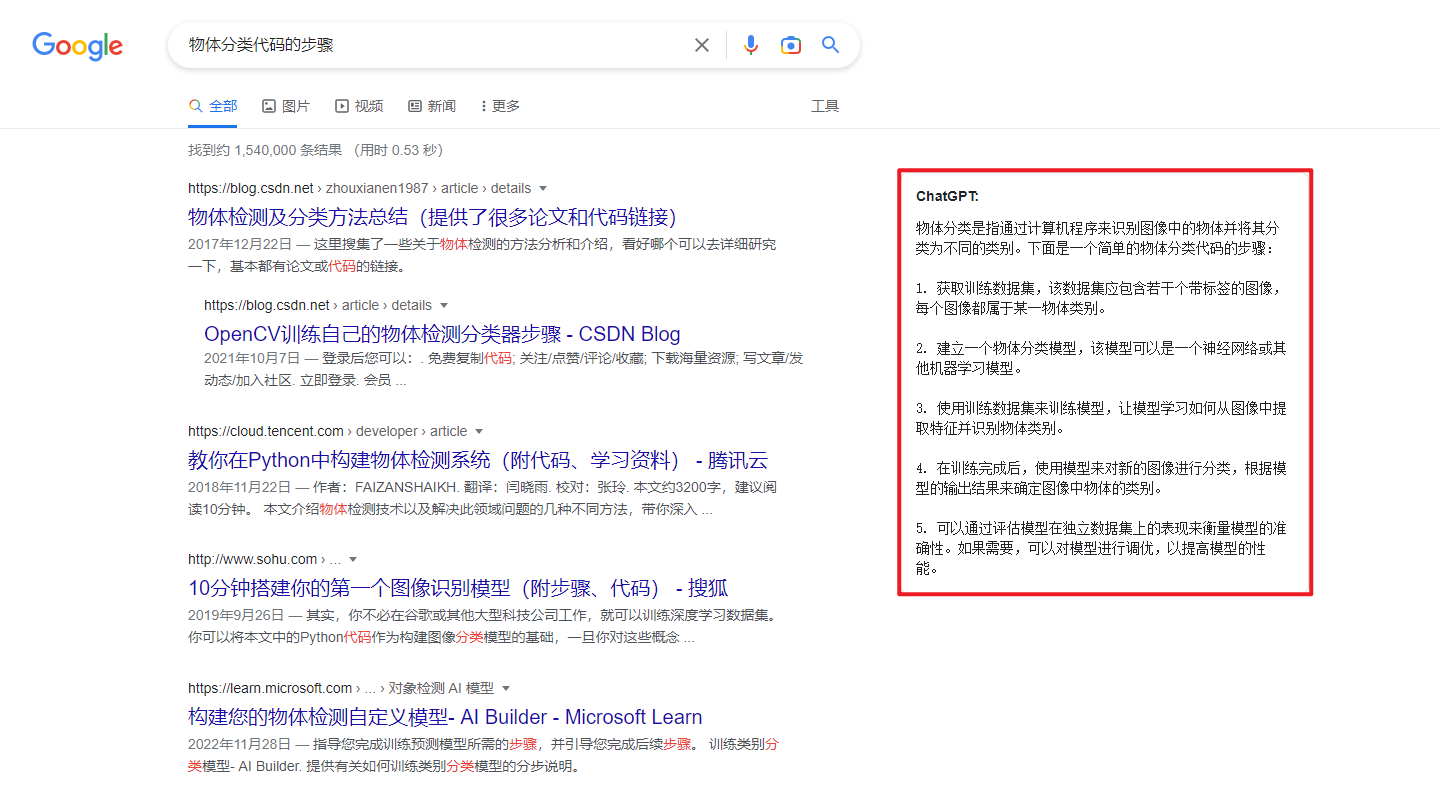Select the 全部 tab
Viewport: 1440px width, 807px height.
[213, 106]
